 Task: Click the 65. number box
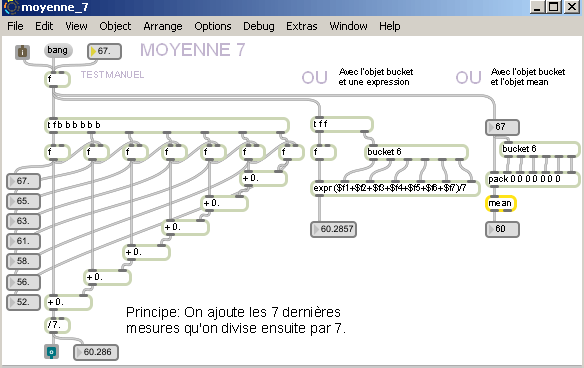23,202
